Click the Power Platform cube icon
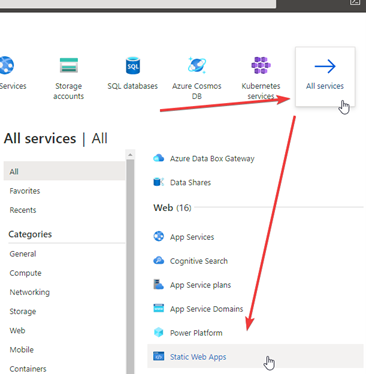This screenshot has width=366, height=374. [158, 332]
